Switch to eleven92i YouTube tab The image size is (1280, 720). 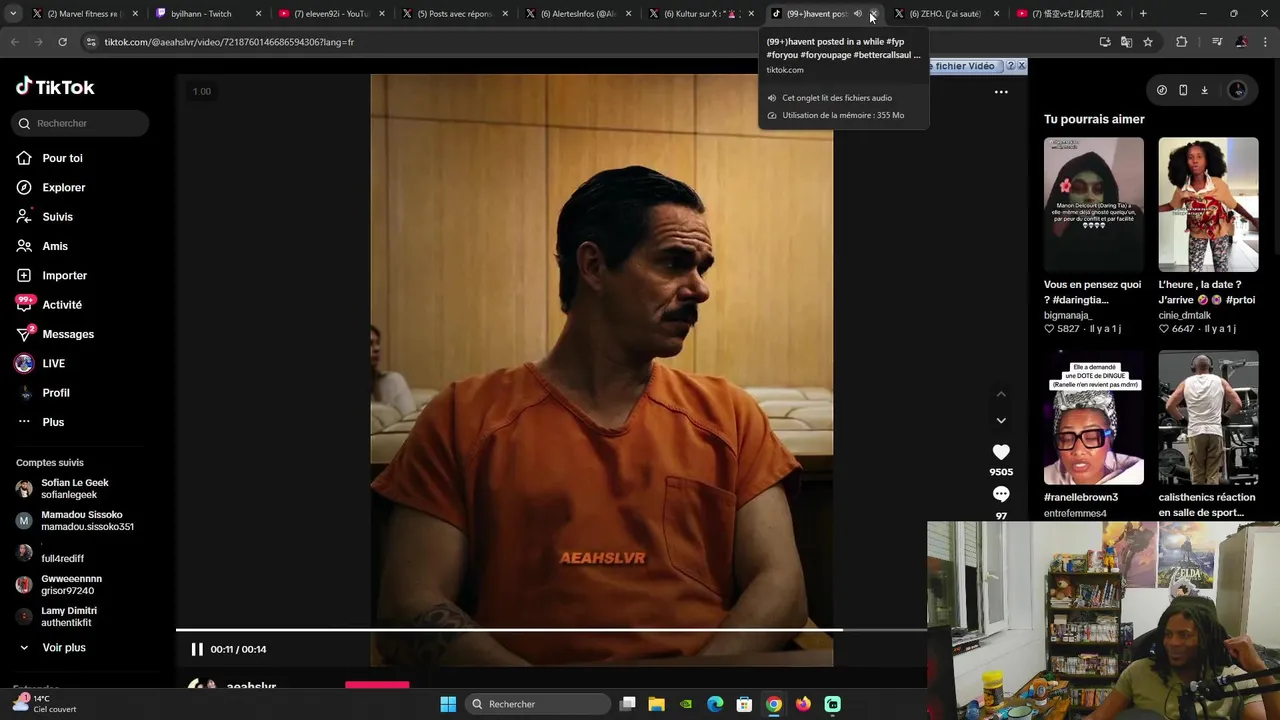330,14
